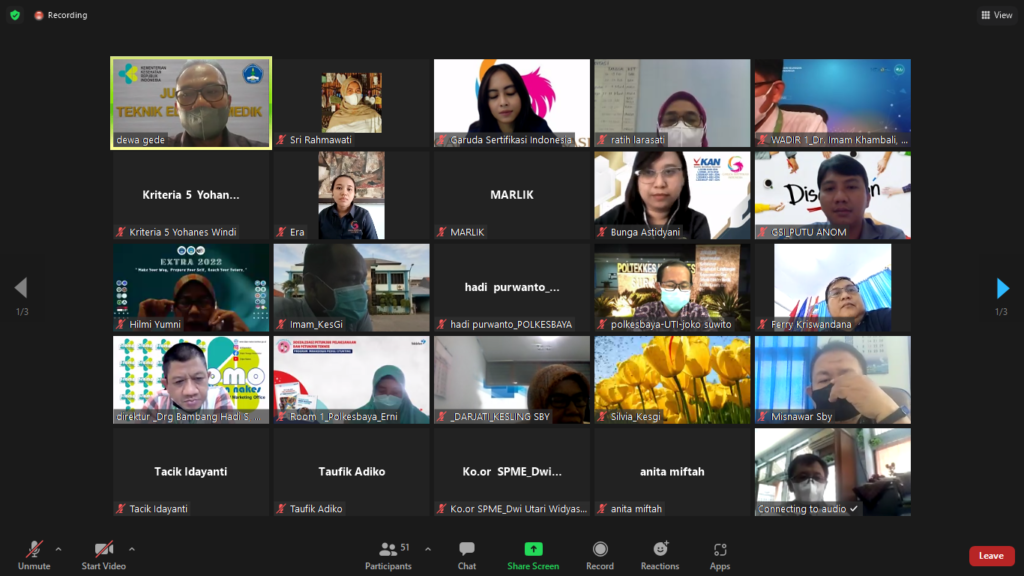
Task: Click the muted mic icon beside ratih larasati
Action: pyautogui.click(x=602, y=140)
